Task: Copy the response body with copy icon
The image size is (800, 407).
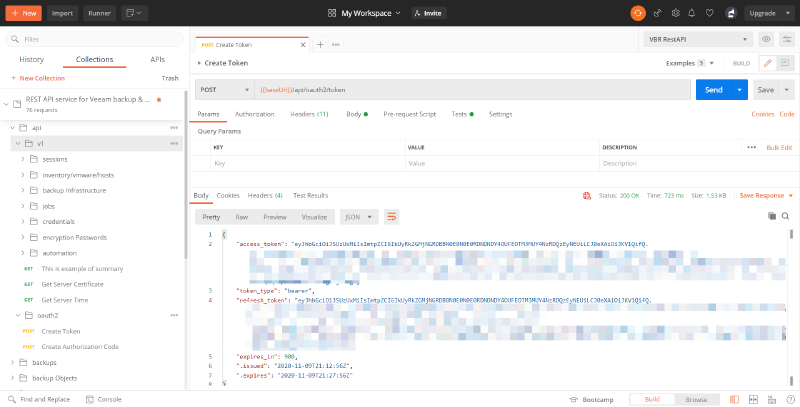Action: [771, 216]
